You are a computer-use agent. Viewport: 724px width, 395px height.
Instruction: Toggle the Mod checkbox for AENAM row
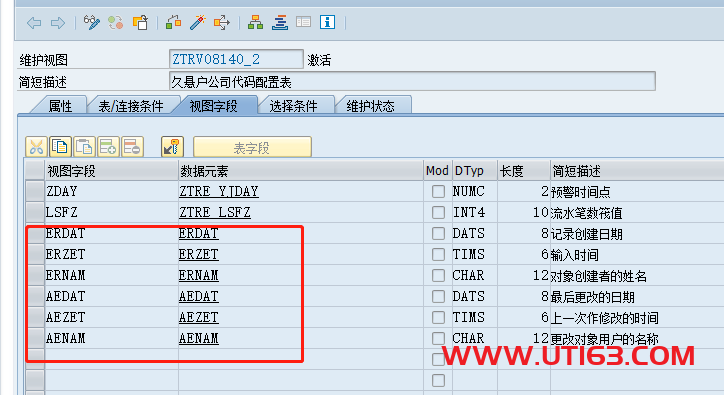tap(438, 338)
